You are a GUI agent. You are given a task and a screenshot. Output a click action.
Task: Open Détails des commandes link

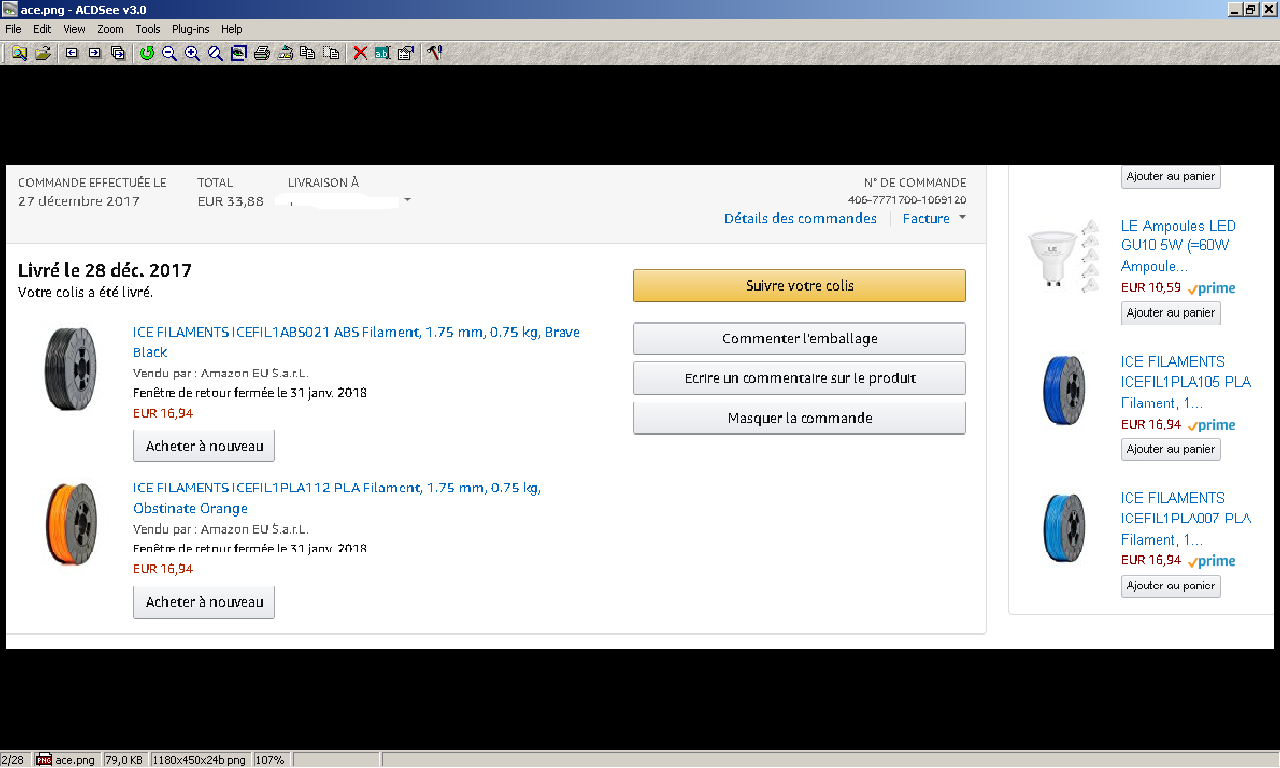(x=800, y=218)
